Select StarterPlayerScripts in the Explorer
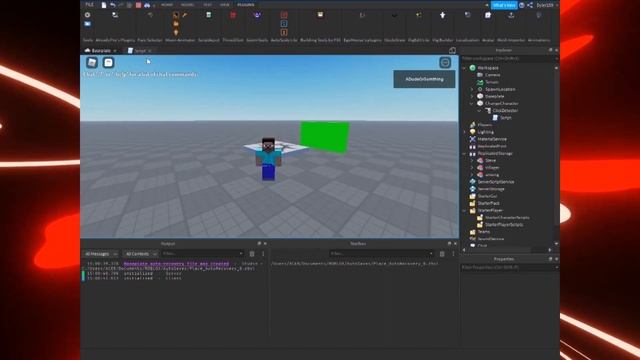Viewport: 640px width, 360px height. pyautogui.click(x=504, y=224)
